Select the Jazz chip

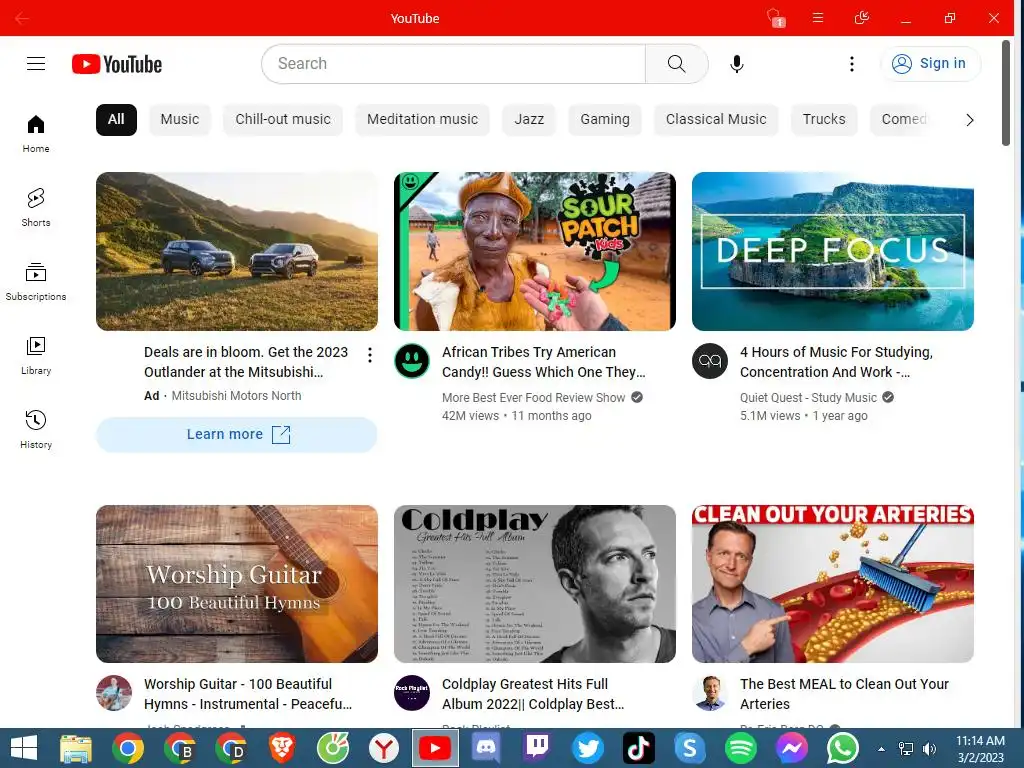tap(529, 120)
